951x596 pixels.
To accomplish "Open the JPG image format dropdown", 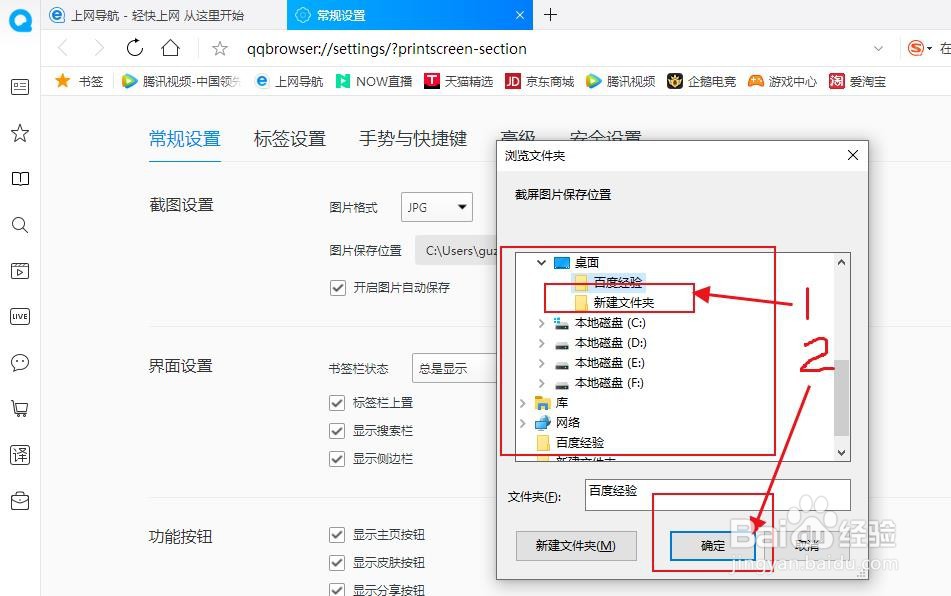I will click(x=437, y=207).
